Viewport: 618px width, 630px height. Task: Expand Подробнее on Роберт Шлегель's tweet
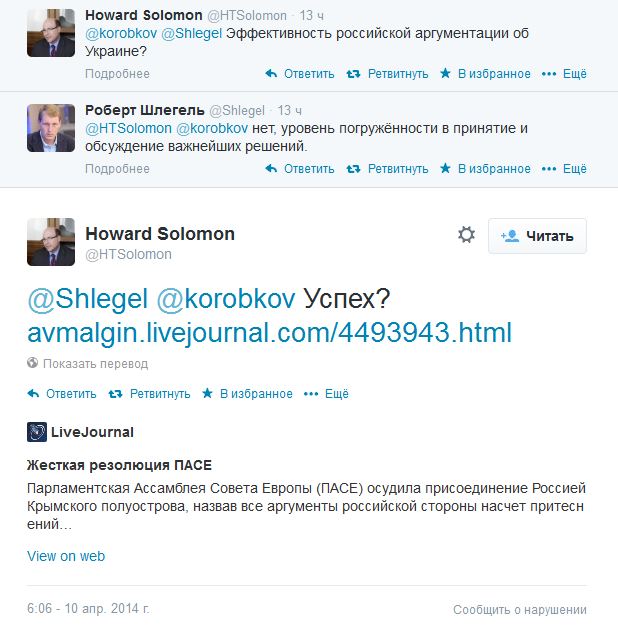coord(117,169)
